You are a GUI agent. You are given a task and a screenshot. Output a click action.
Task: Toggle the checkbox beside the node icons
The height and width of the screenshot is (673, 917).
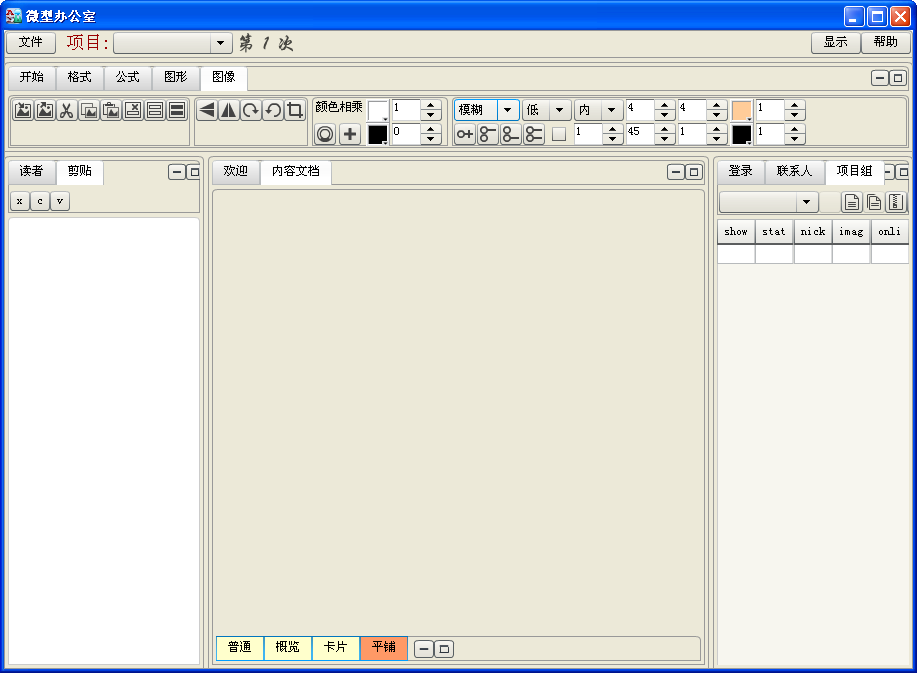(x=559, y=134)
